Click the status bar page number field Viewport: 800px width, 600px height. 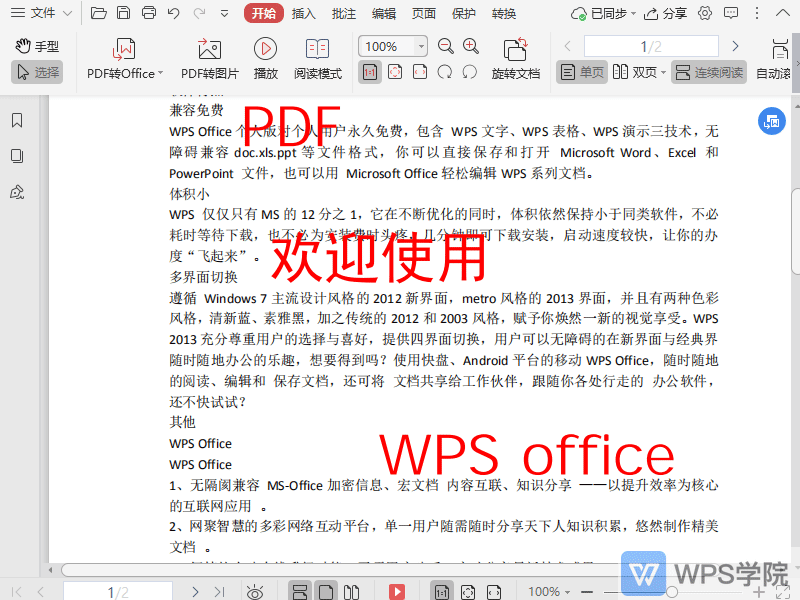(x=118, y=591)
